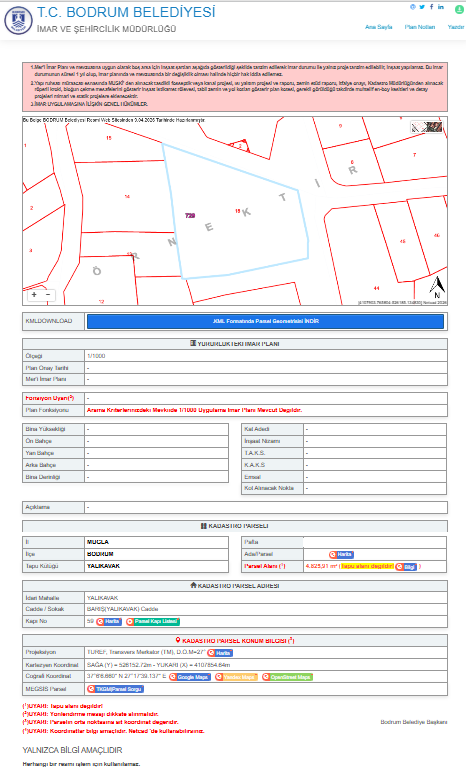Open the LinkedIn share icon

[440, 7]
